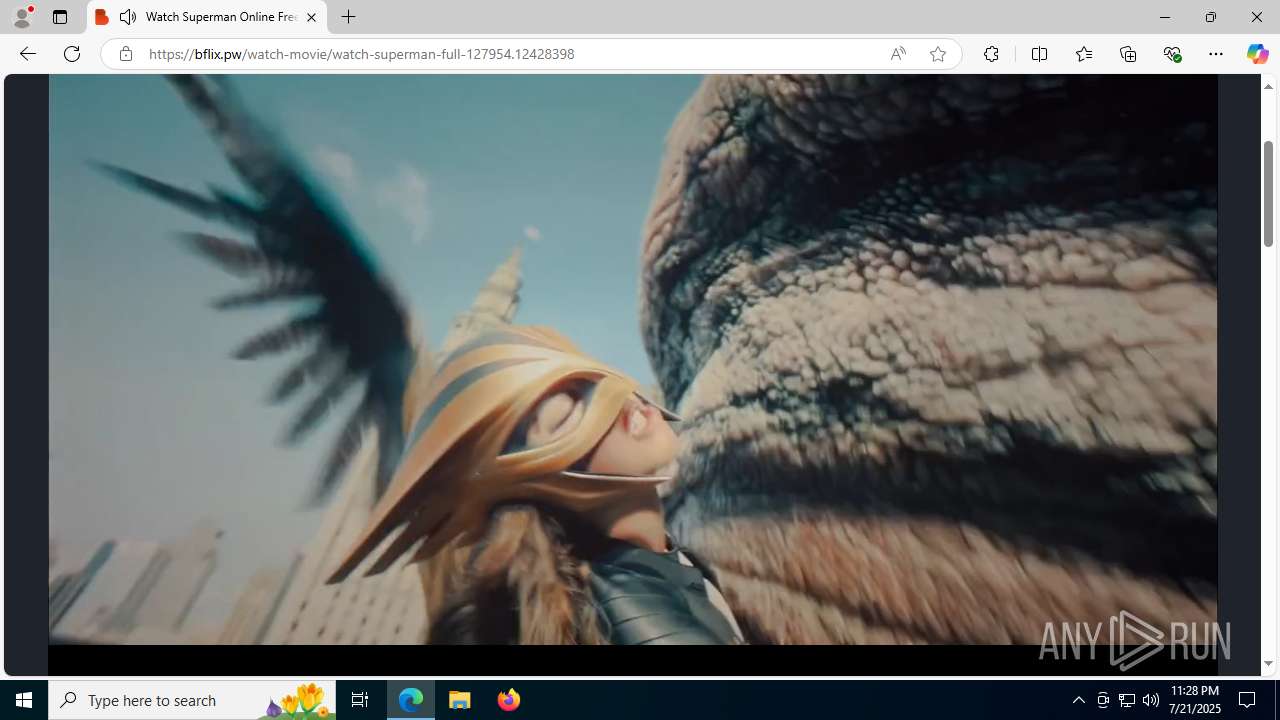Open the Copilot sidebar
This screenshot has width=1280, height=720.
tap(1257, 54)
